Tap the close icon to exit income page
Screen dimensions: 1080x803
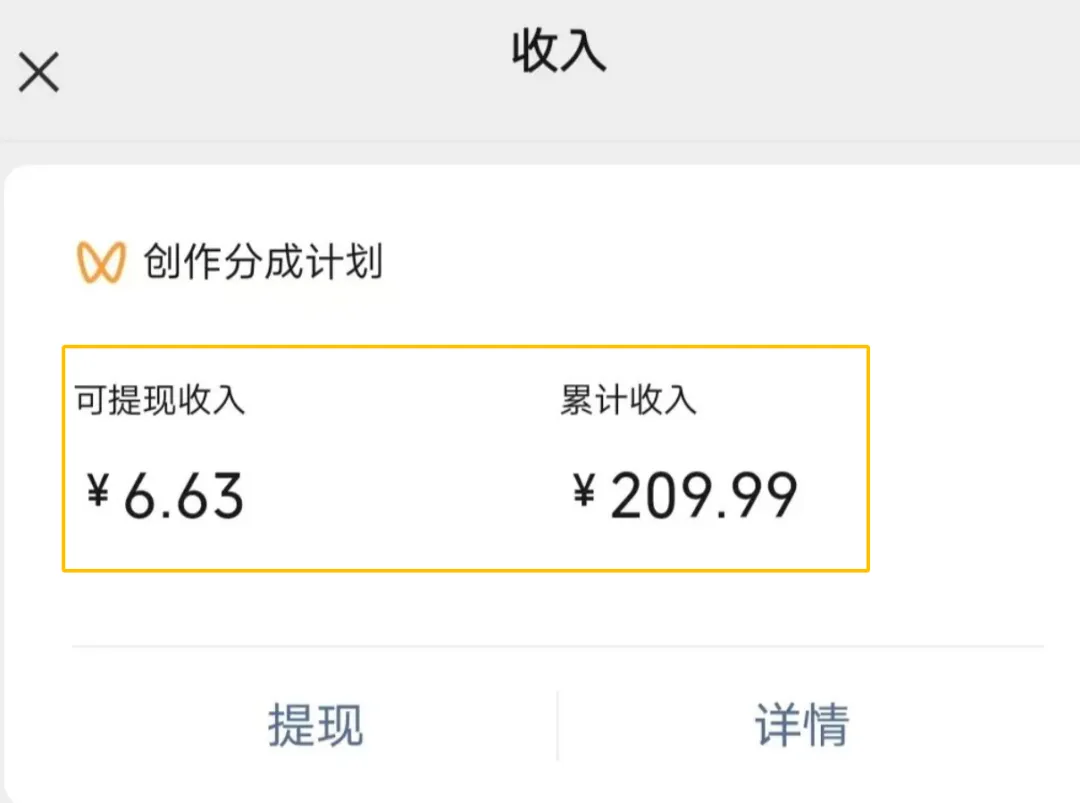tap(38, 71)
